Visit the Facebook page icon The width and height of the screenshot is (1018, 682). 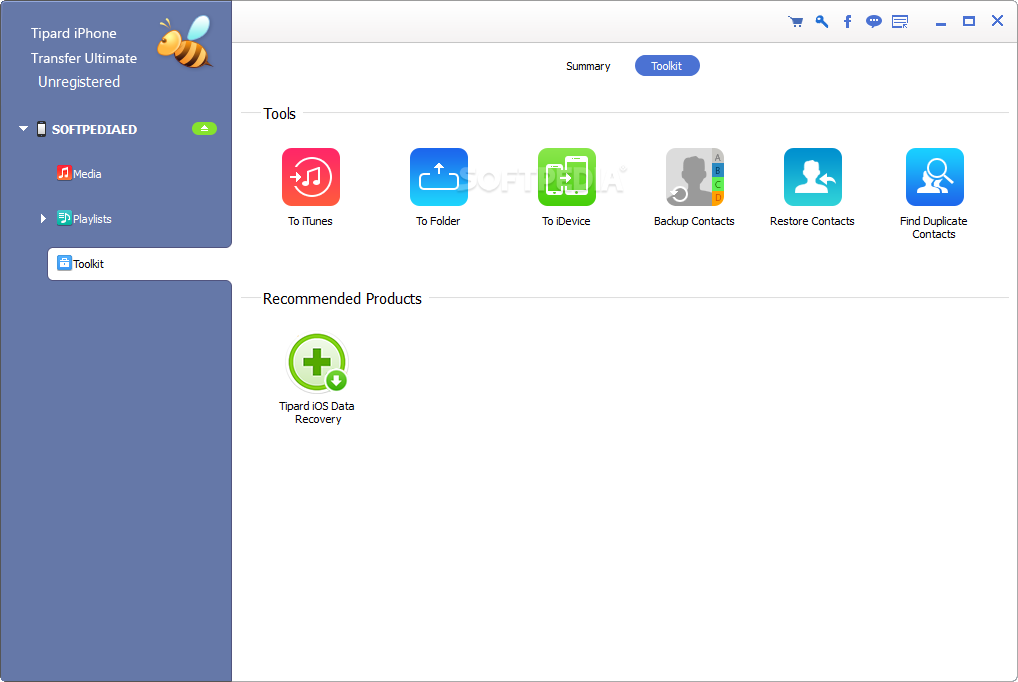click(x=847, y=21)
